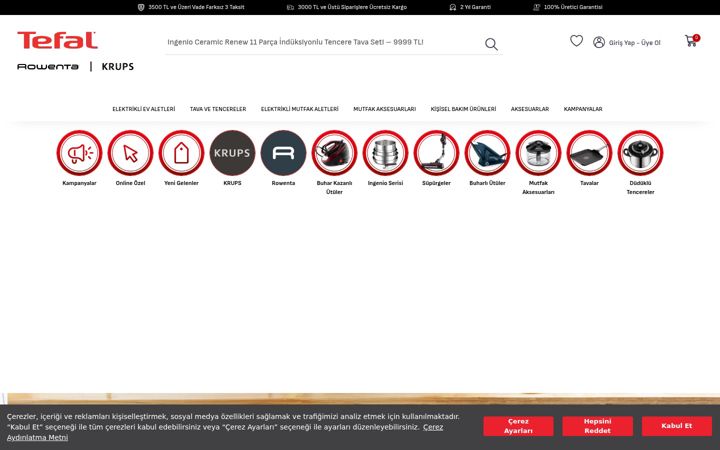720x450 pixels.
Task: Click Giriş Yap - Üye Ol link
Action: click(635, 43)
